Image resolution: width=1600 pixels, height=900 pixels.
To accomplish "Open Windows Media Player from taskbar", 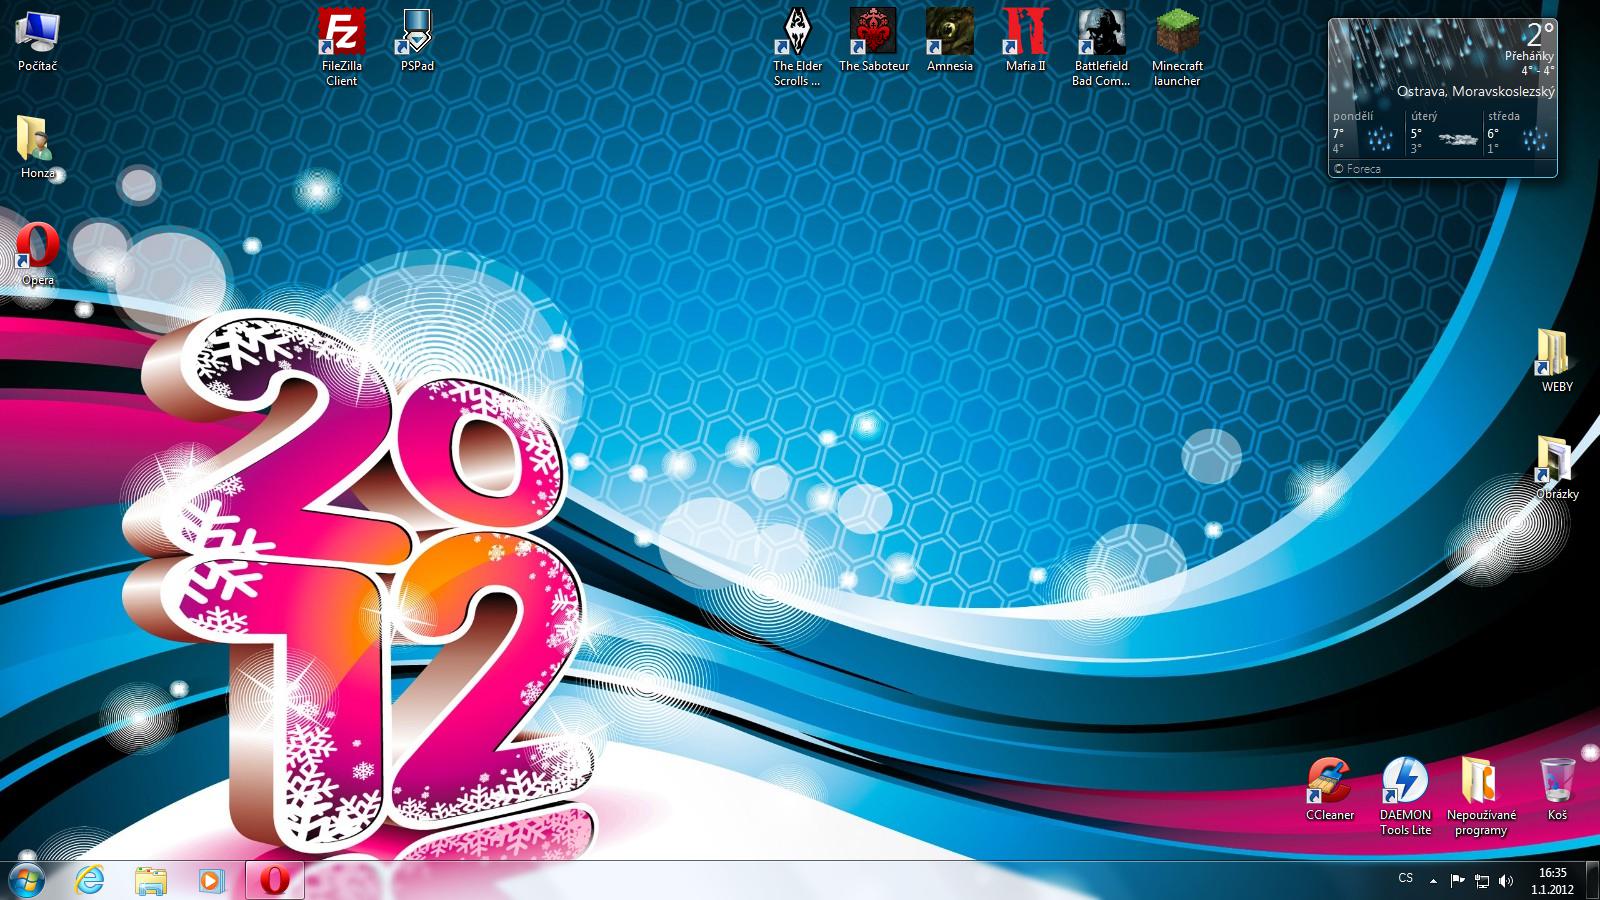I will (x=211, y=881).
